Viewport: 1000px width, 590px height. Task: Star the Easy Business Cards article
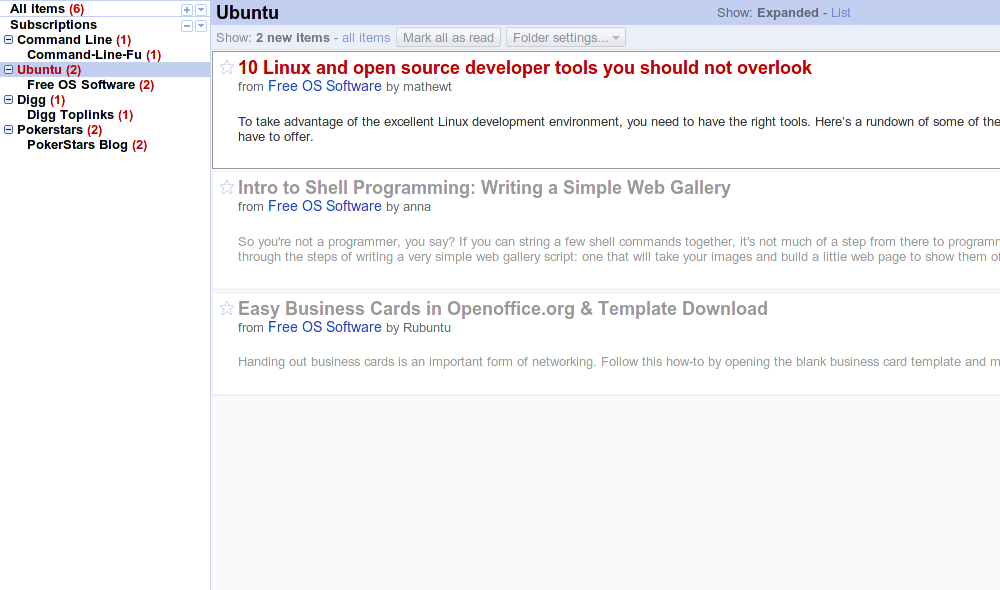click(226, 308)
